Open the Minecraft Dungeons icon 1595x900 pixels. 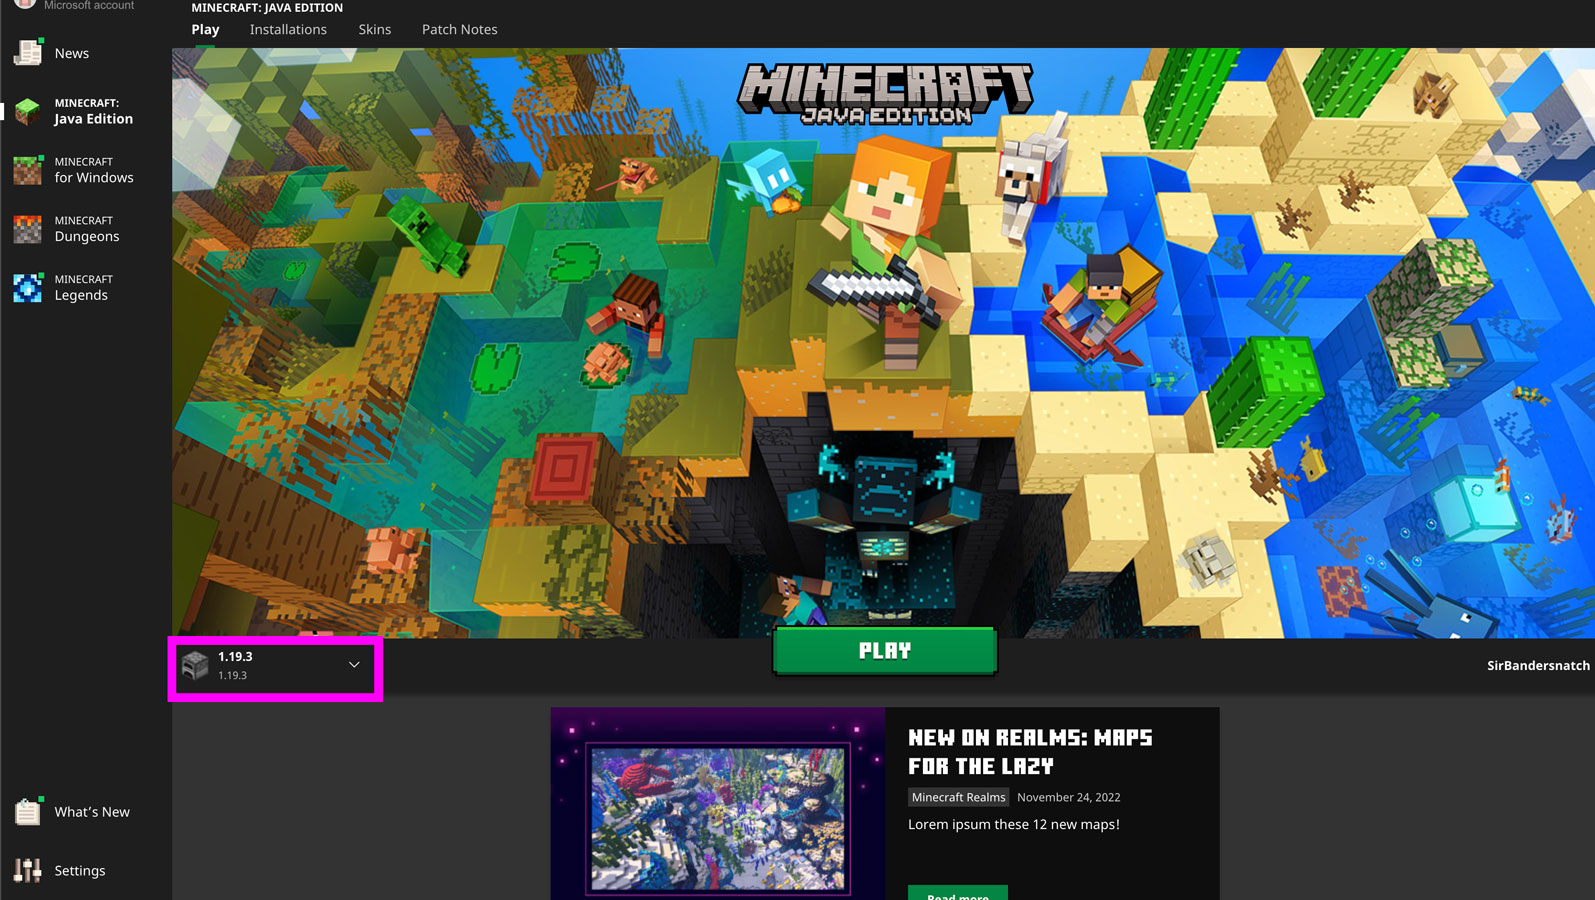[x=28, y=229]
